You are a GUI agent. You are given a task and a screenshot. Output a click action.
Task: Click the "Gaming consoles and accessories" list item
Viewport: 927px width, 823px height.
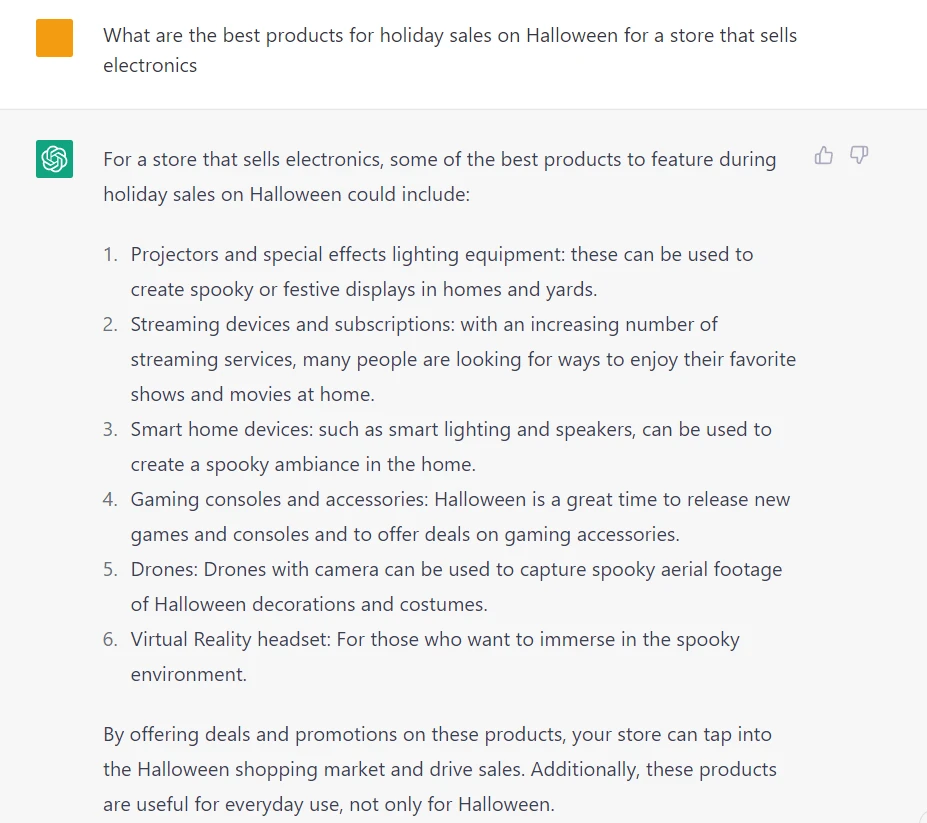coord(460,499)
